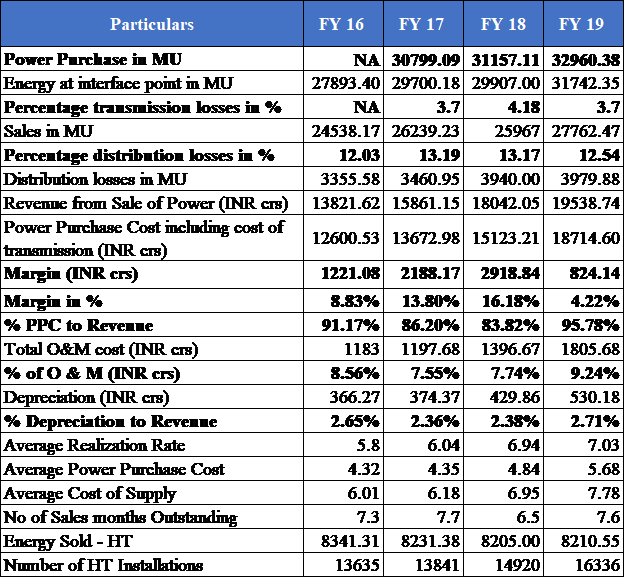Select the FY 18 column header
Image resolution: width=625 pixels, height=578 pixels.
503,24
